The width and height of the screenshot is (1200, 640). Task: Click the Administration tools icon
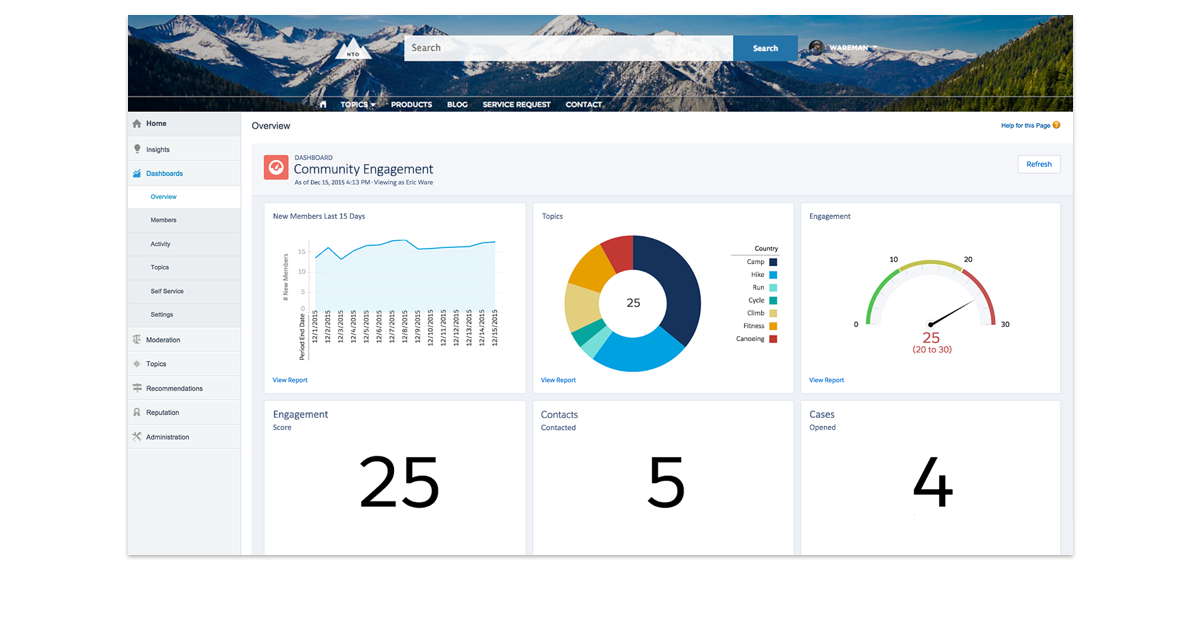[x=137, y=437]
